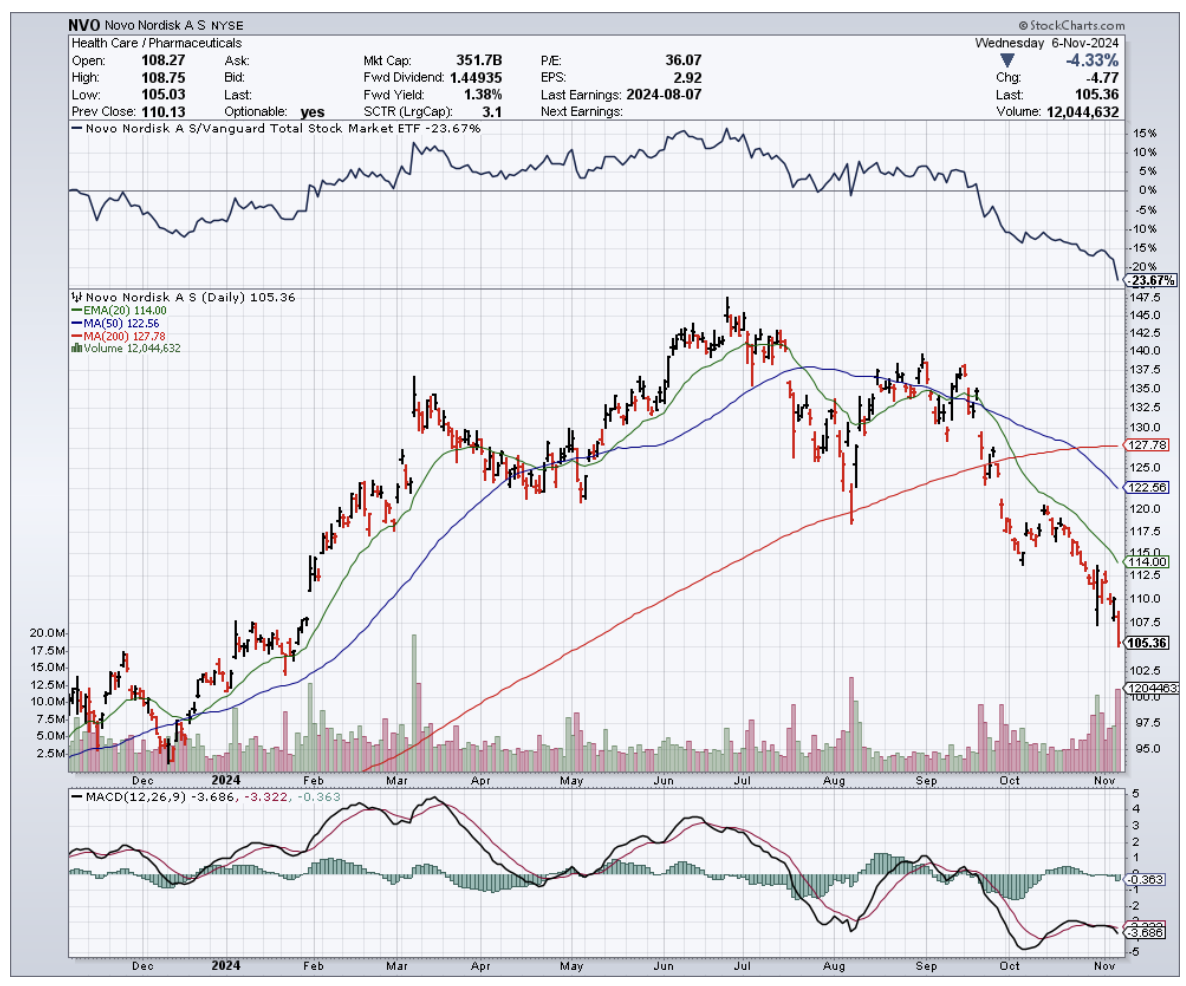Click the -23.67% relative strength value tag
This screenshot has height=986, width=1186.
pos(1146,281)
